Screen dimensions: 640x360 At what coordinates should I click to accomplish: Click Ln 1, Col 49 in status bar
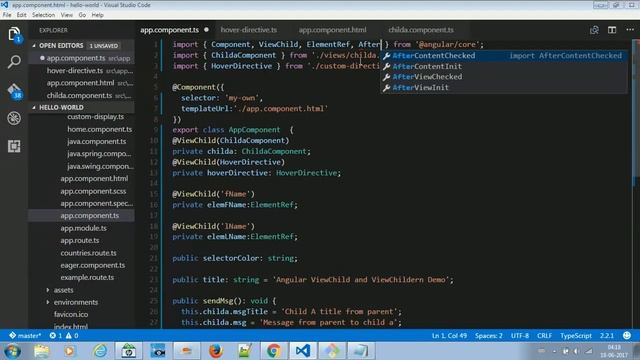449,336
